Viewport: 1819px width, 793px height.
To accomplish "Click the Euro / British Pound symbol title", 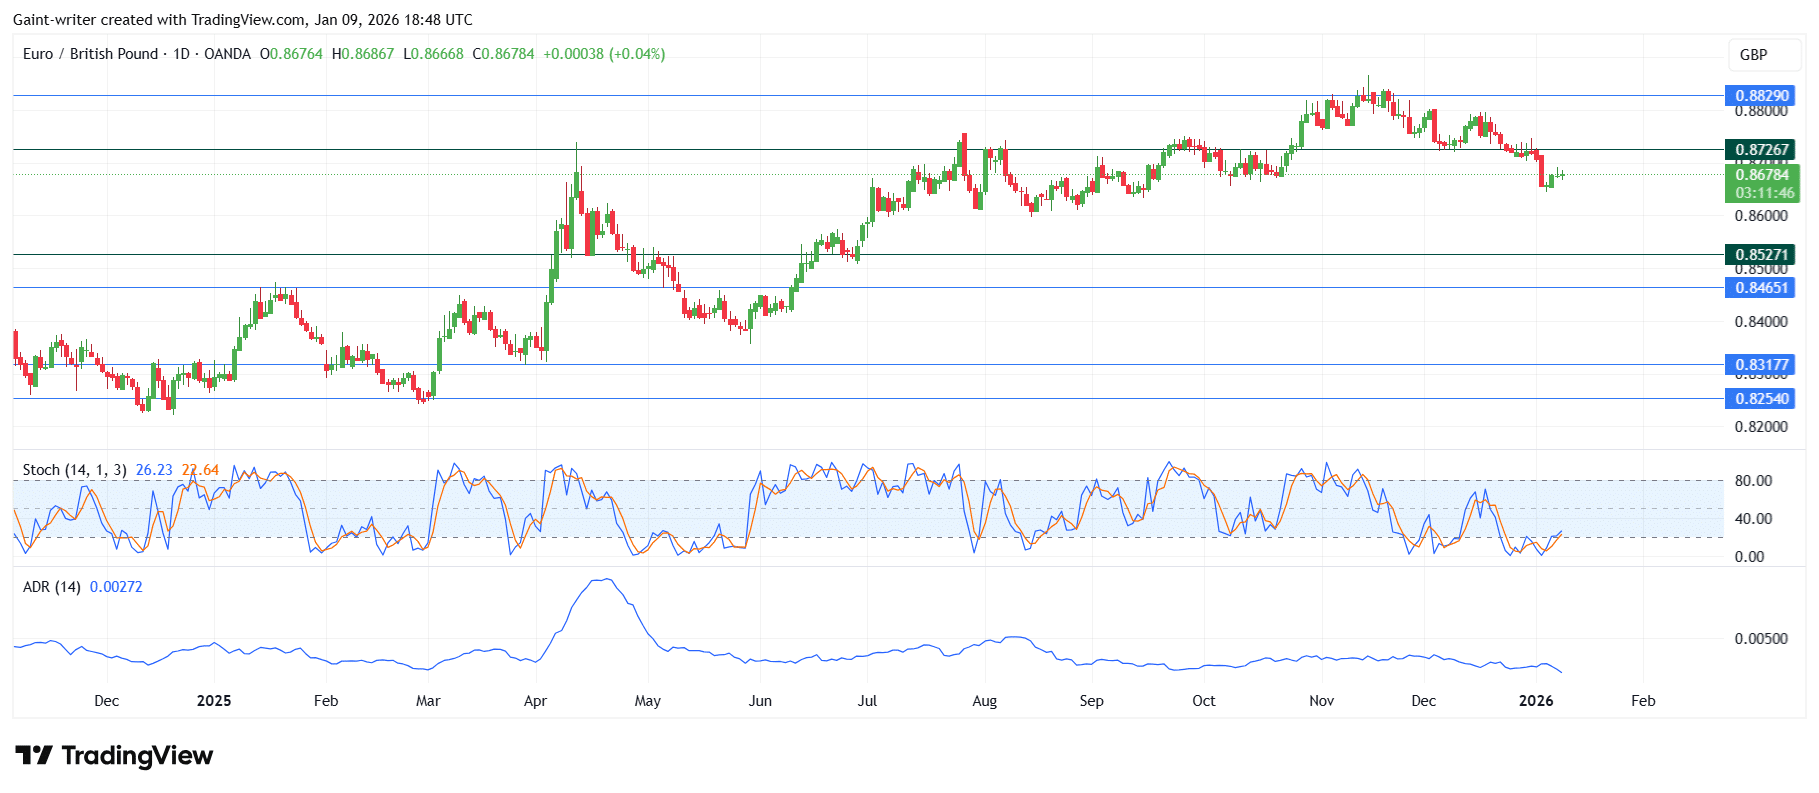I will 91,54.
